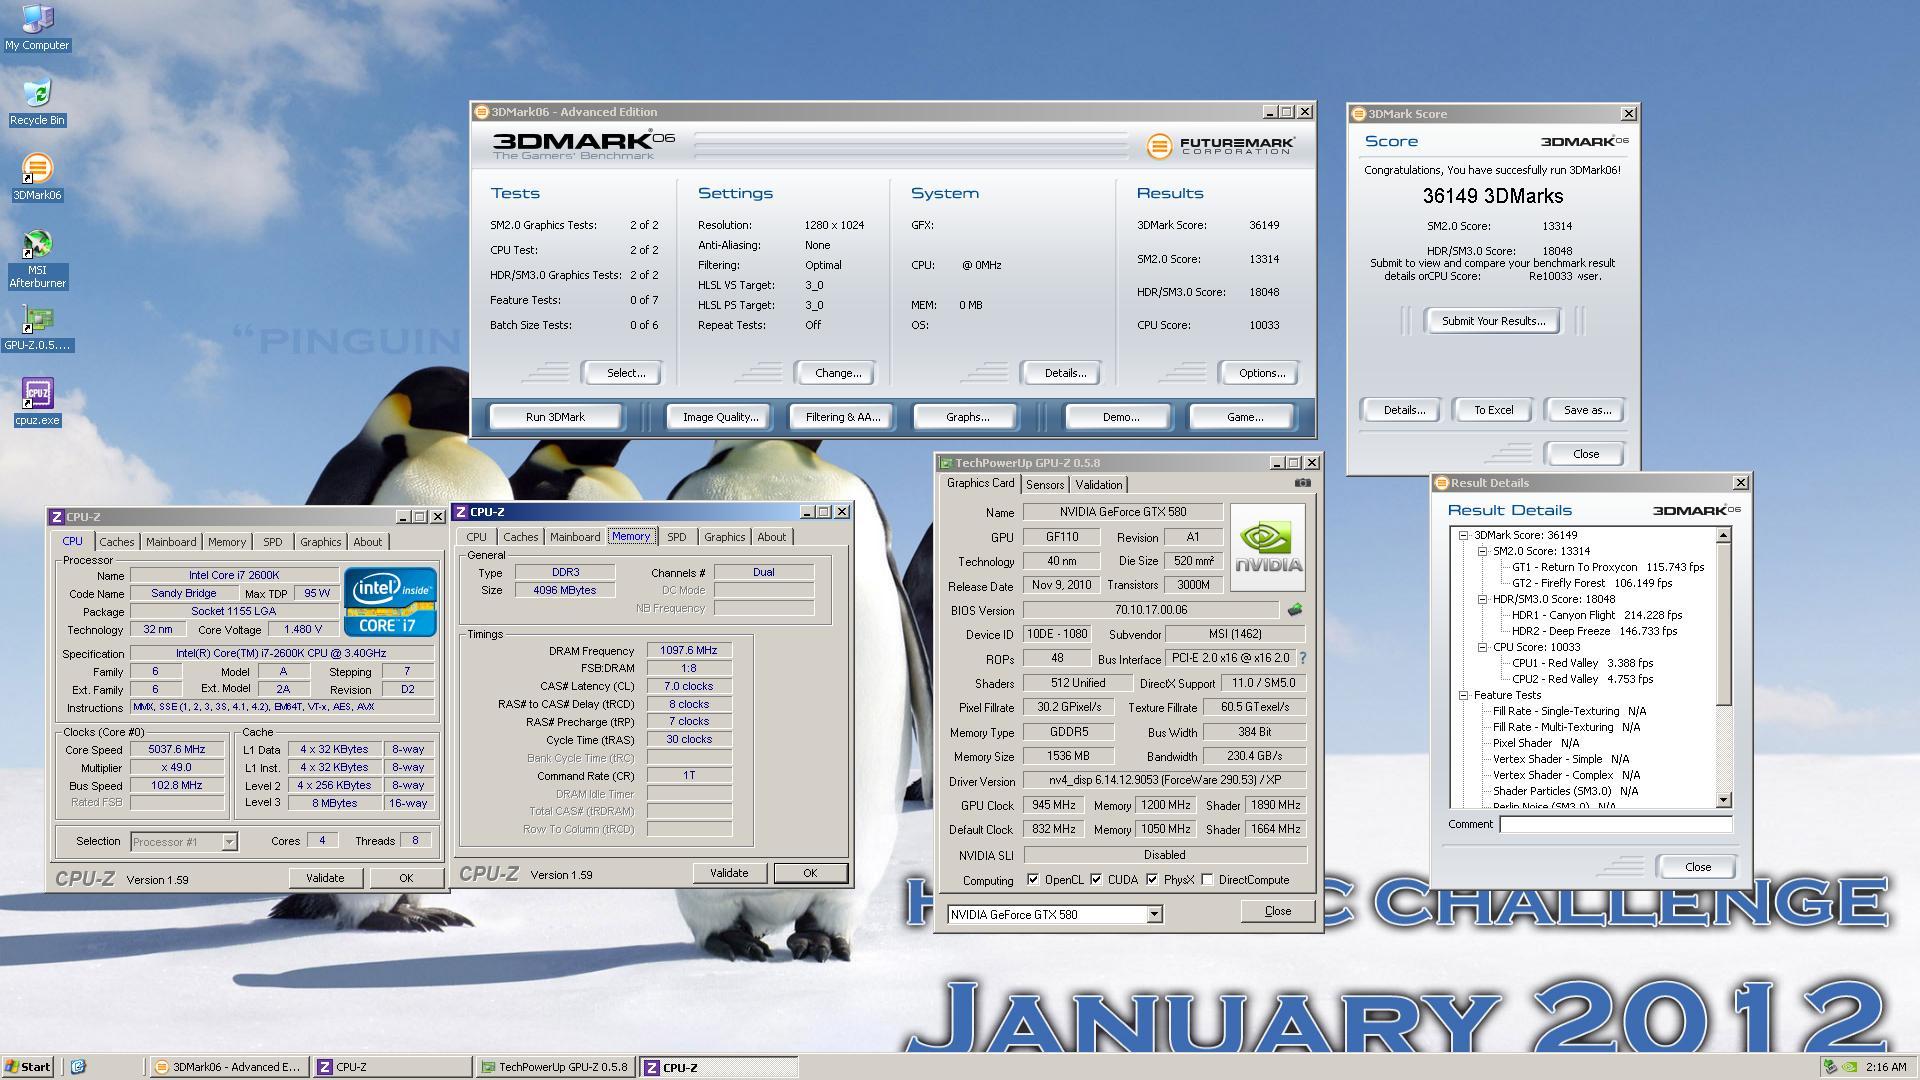Click the Result Details scrollbar down arrow

pyautogui.click(x=1723, y=799)
